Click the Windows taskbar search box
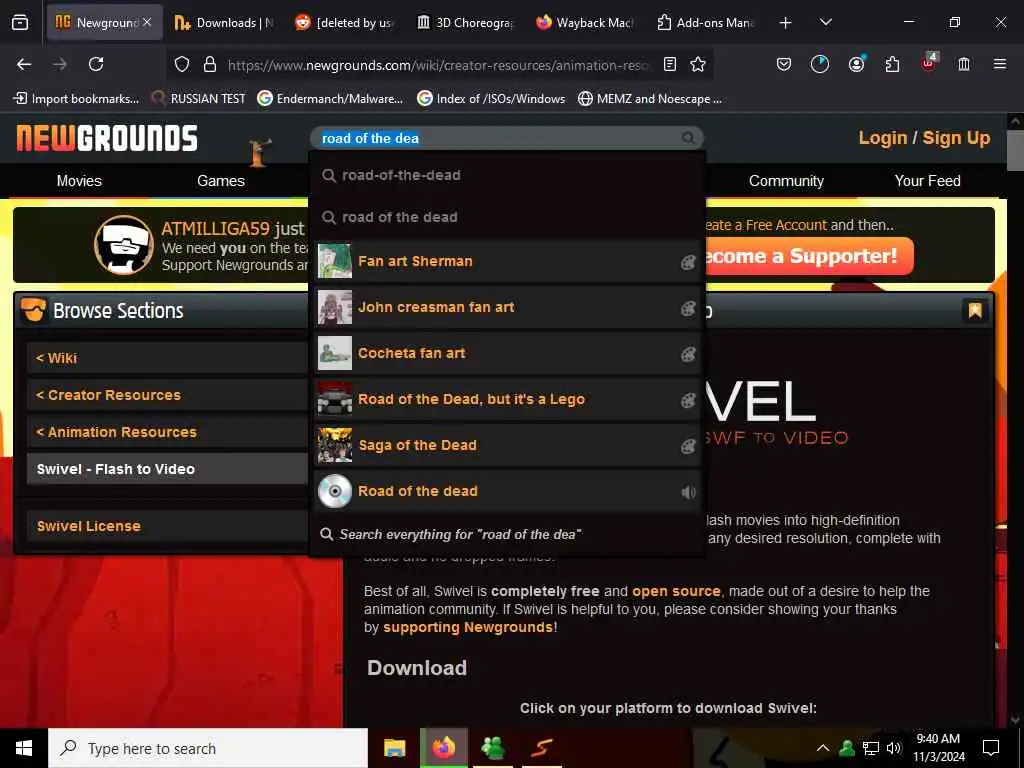Image resolution: width=1024 pixels, height=768 pixels. coord(208,748)
